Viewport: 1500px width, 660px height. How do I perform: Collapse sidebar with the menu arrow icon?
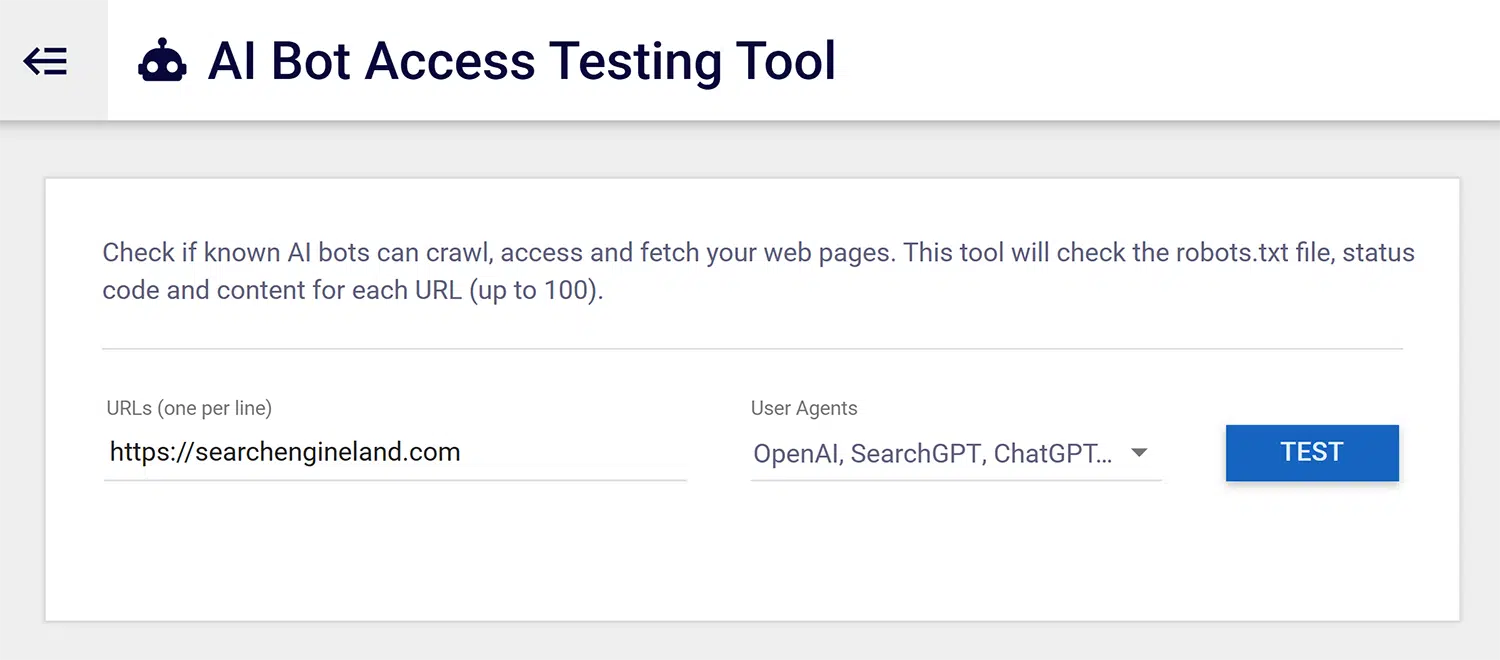[x=46, y=61]
